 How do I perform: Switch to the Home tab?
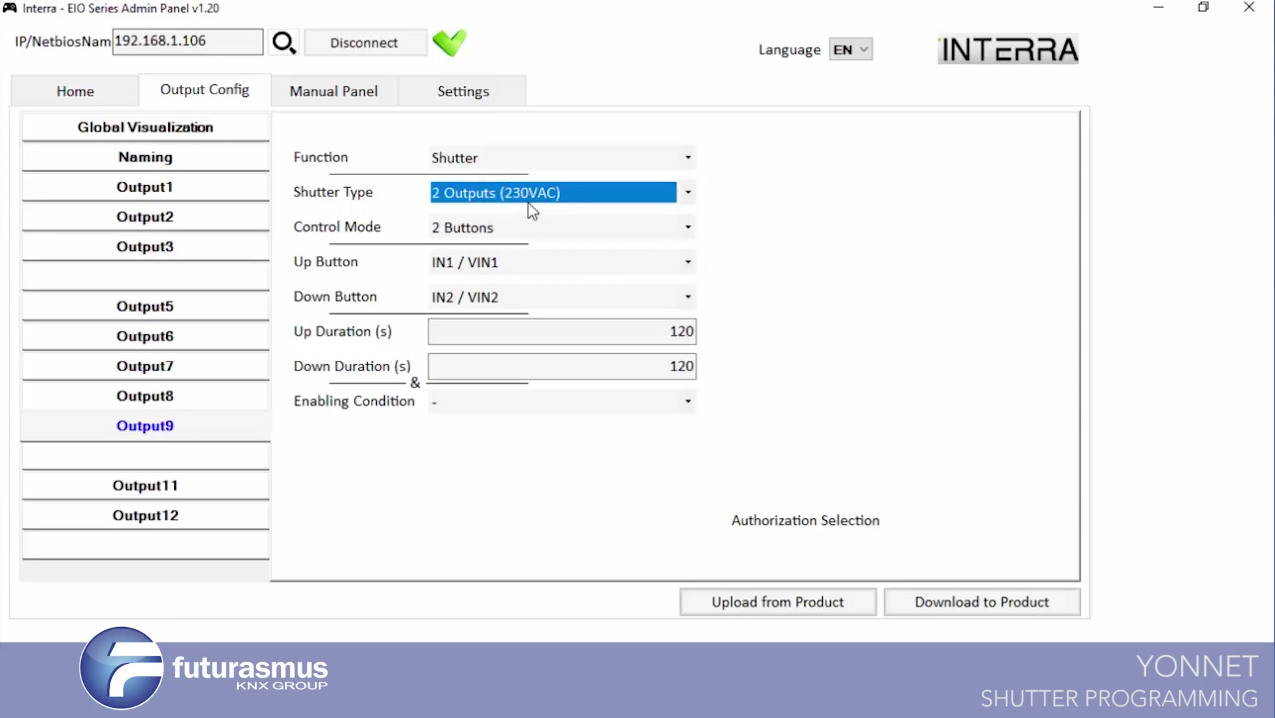75,91
